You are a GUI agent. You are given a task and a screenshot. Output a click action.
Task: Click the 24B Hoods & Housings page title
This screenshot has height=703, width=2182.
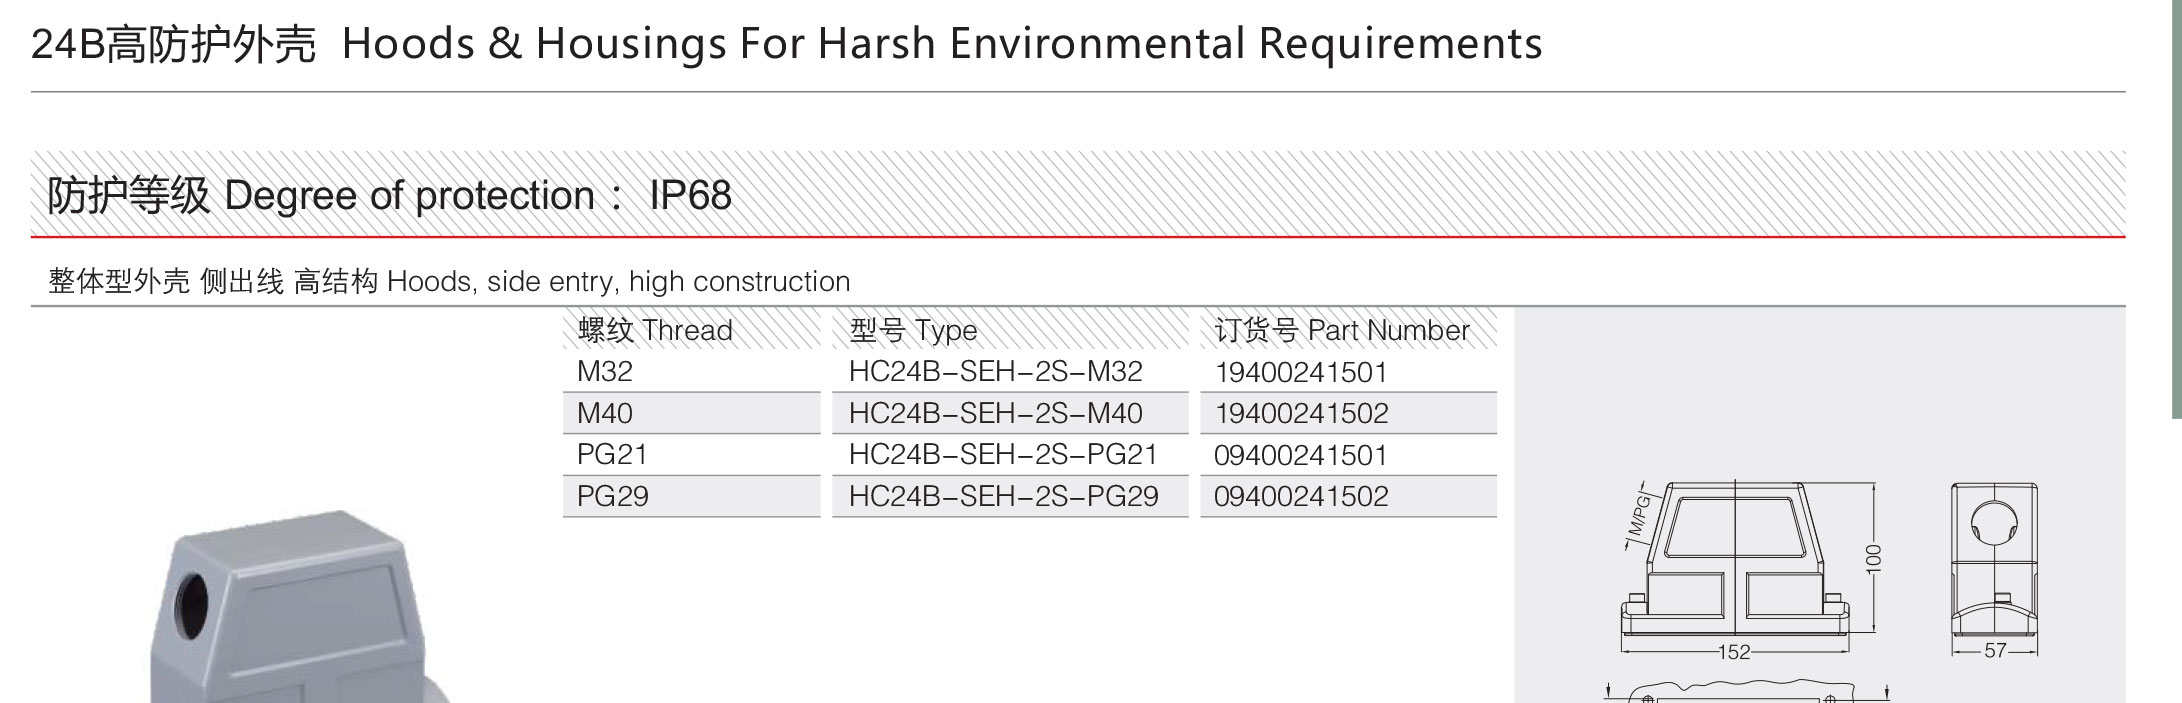[787, 43]
